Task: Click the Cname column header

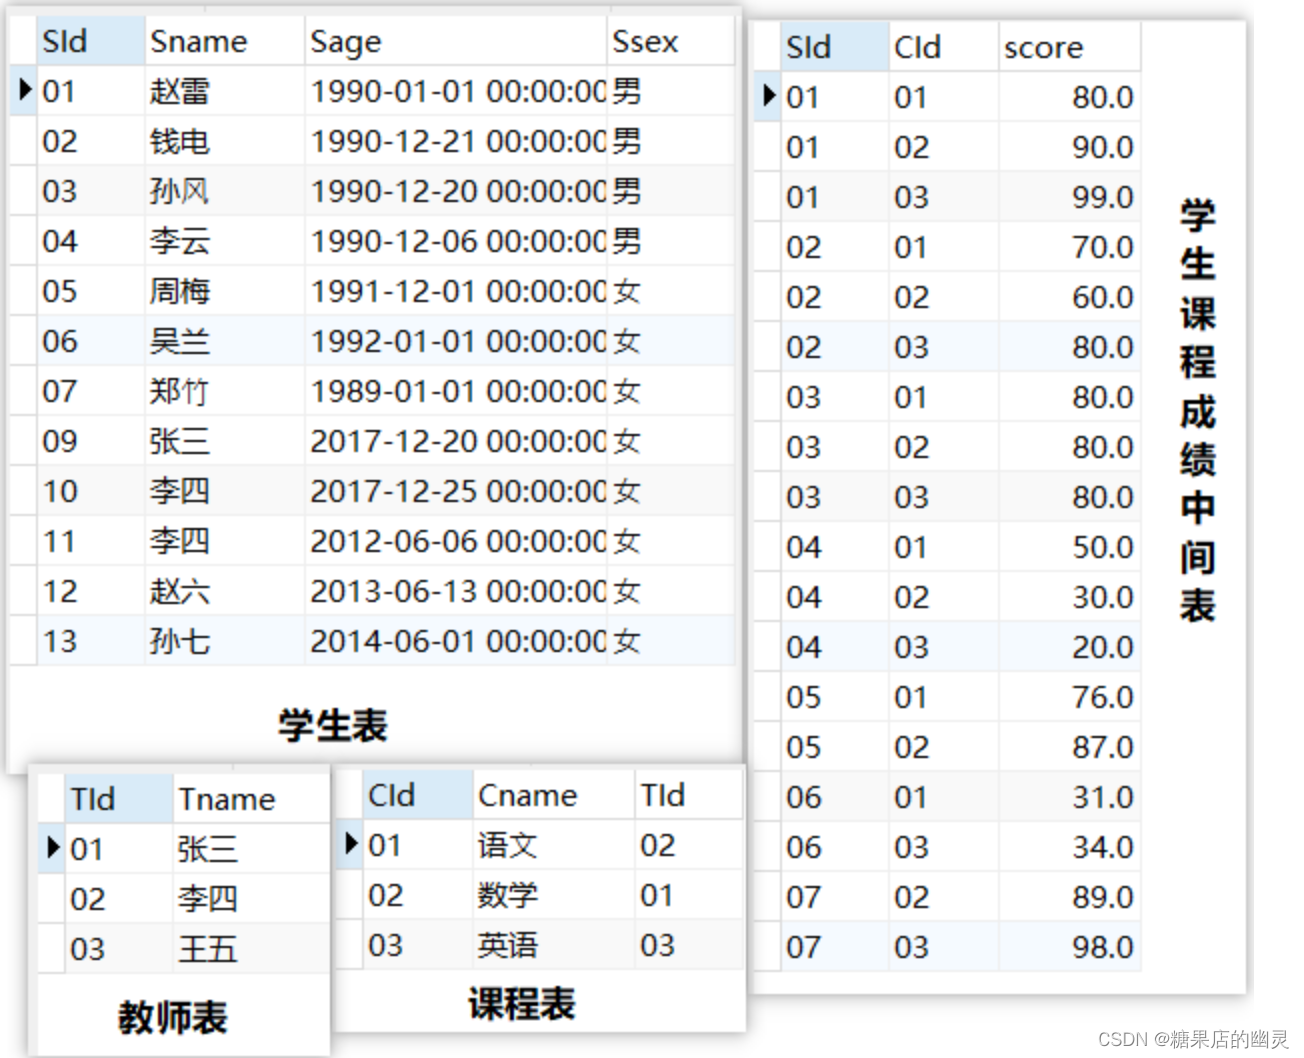Action: (x=553, y=795)
